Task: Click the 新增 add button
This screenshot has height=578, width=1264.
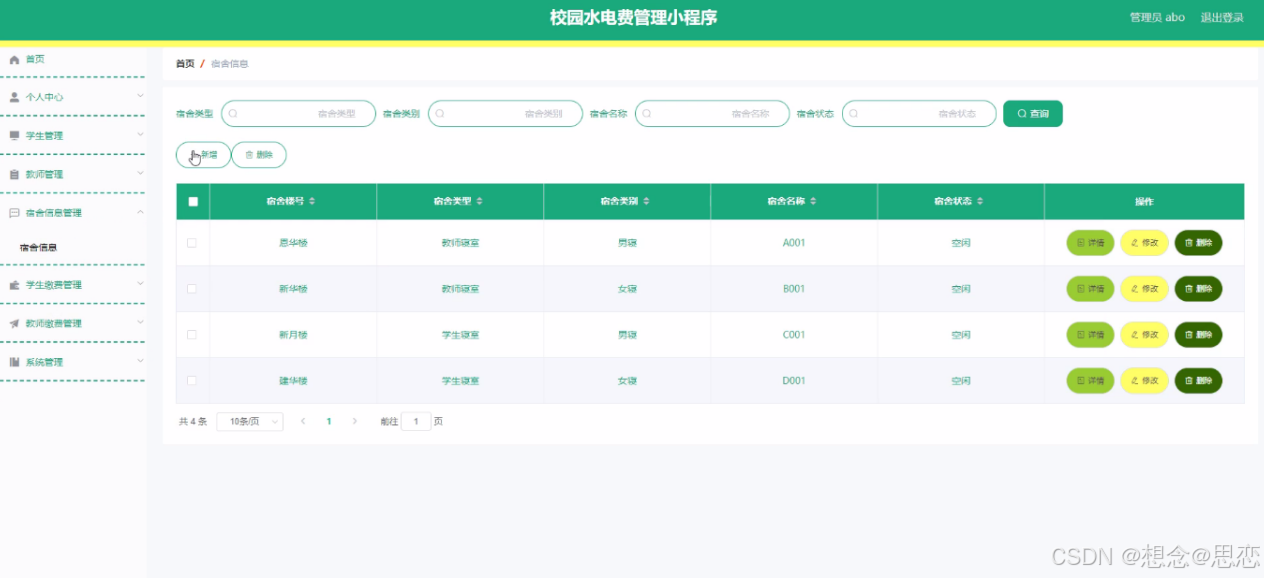Action: [203, 155]
